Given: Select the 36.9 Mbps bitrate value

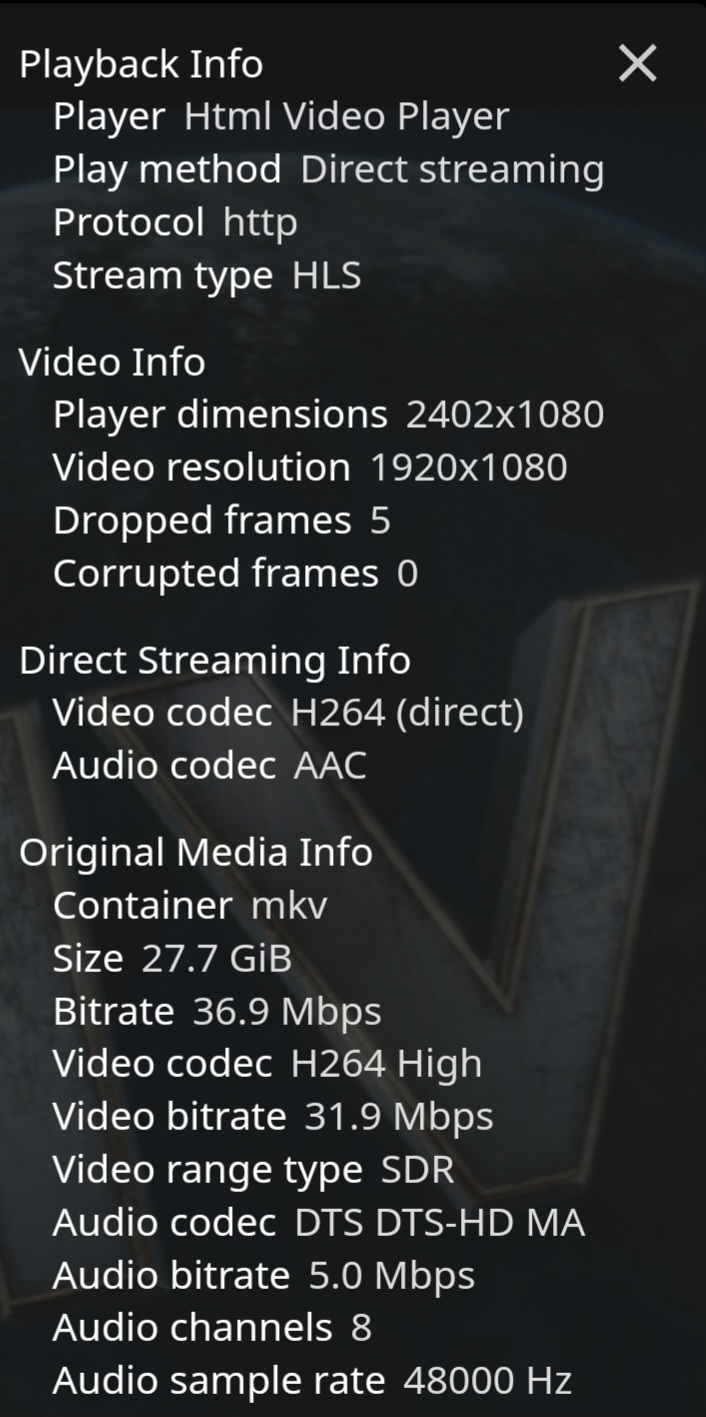Looking at the screenshot, I should 287,1012.
